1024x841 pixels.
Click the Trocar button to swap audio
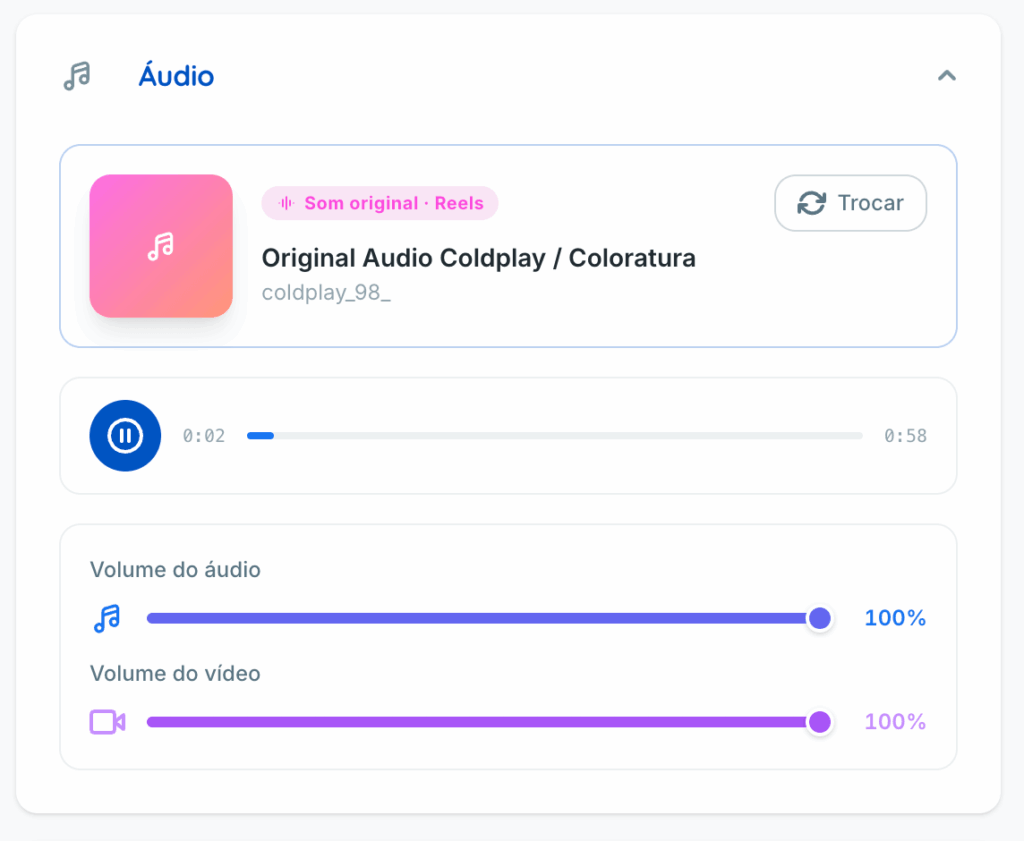point(850,203)
